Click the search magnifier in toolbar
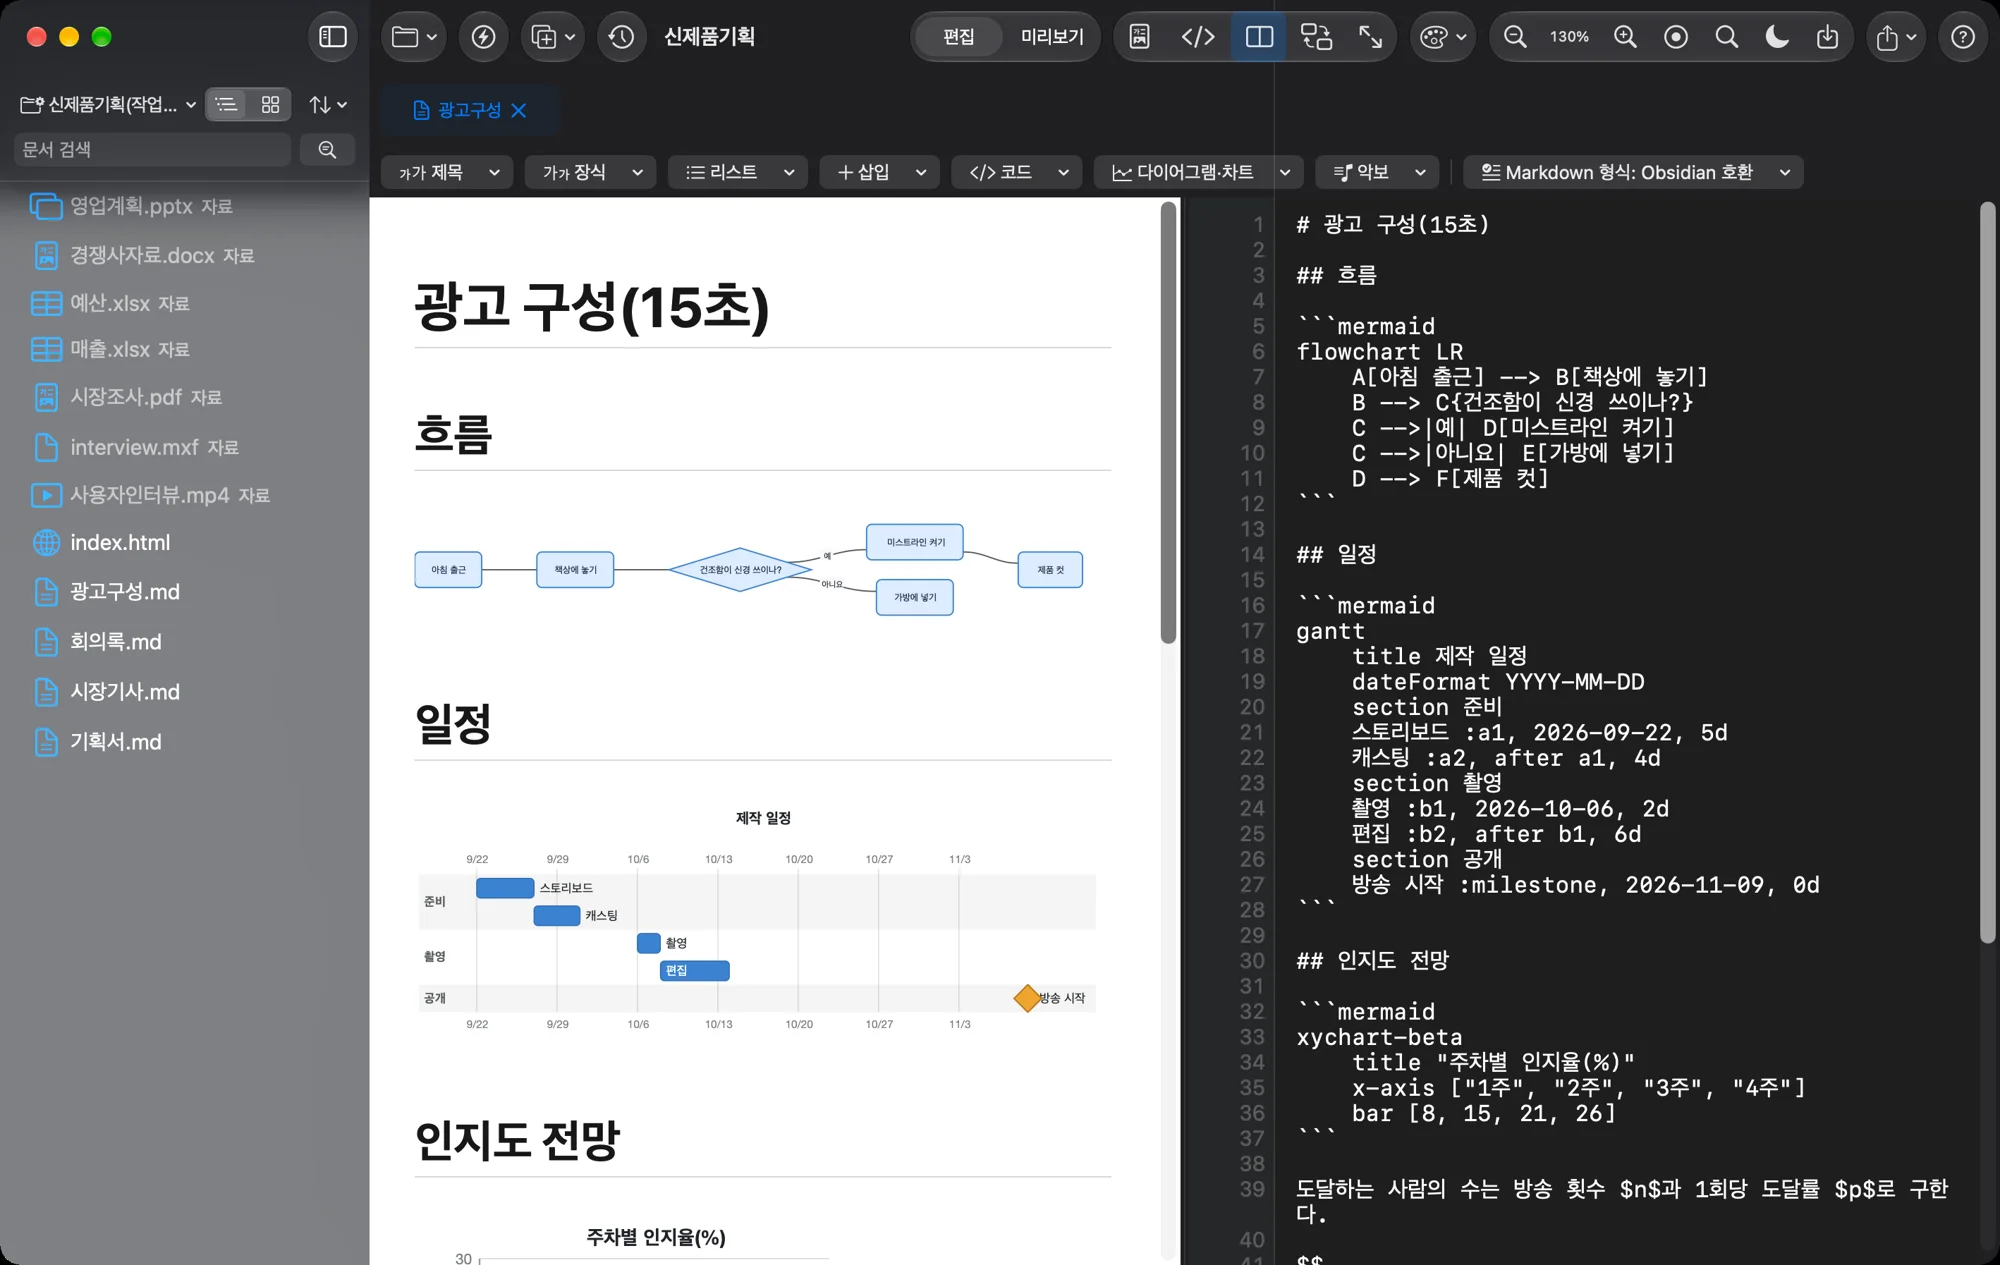2000x1265 pixels. (x=1726, y=37)
